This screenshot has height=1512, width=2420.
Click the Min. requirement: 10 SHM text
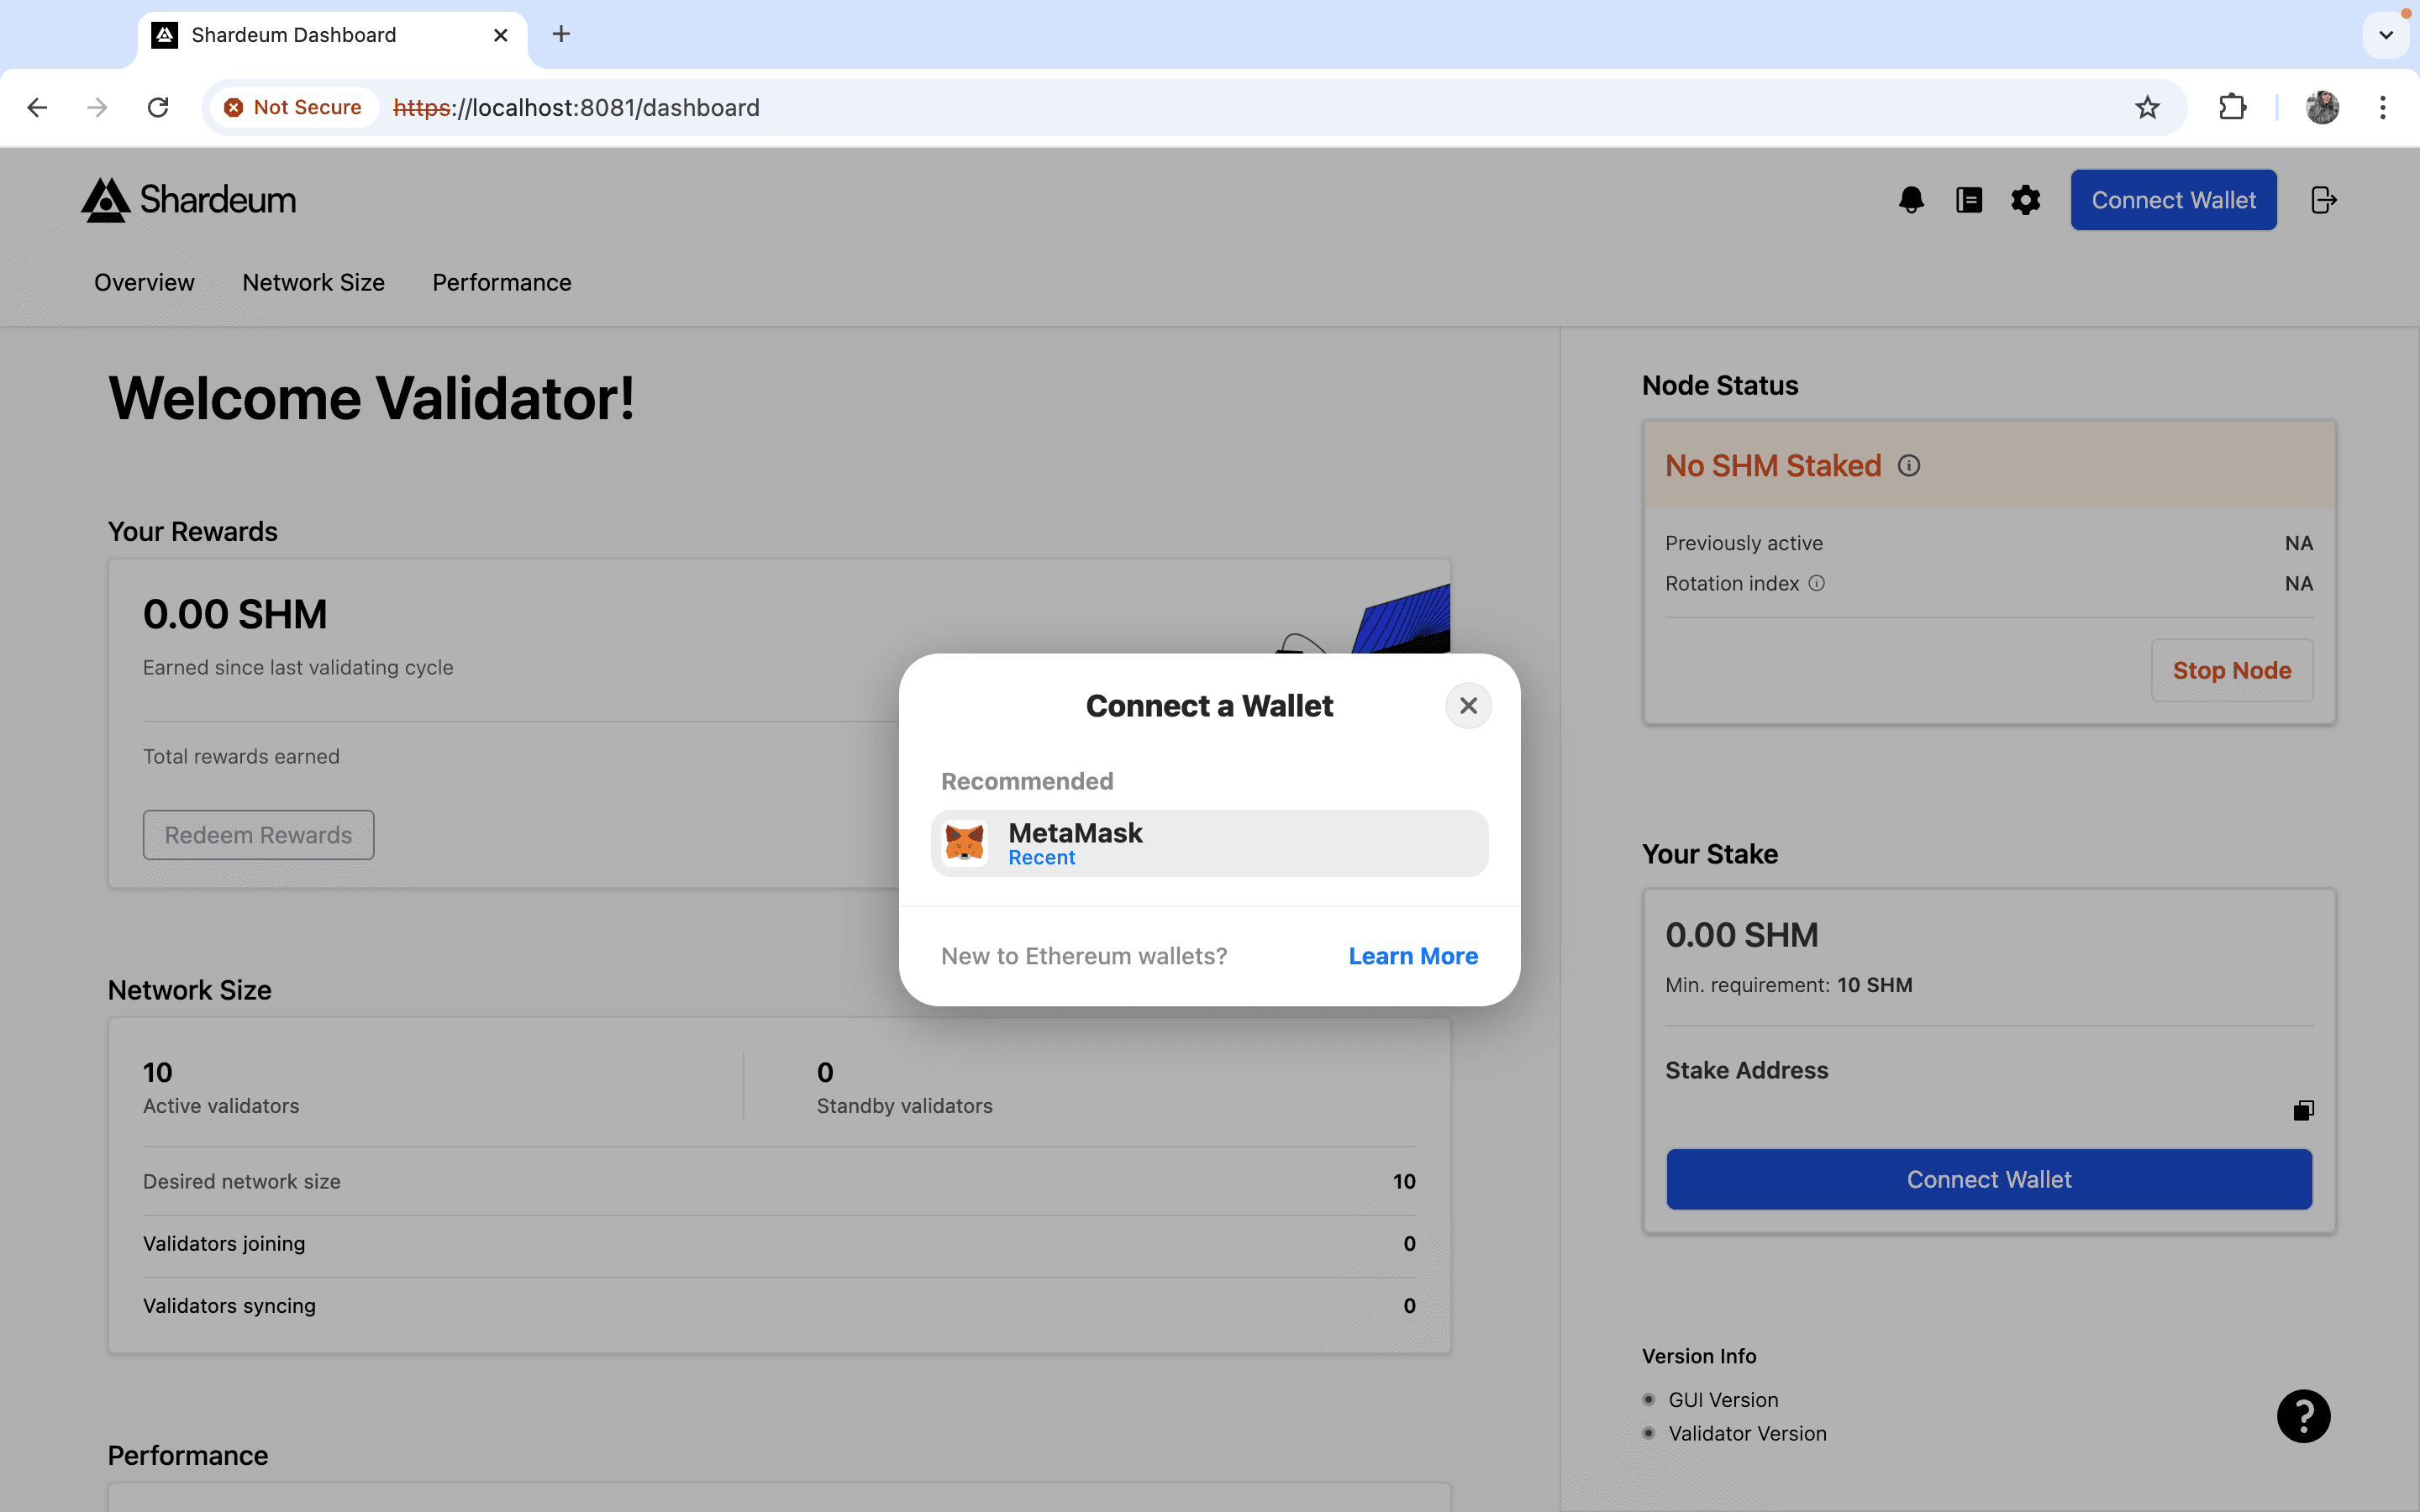point(1788,985)
